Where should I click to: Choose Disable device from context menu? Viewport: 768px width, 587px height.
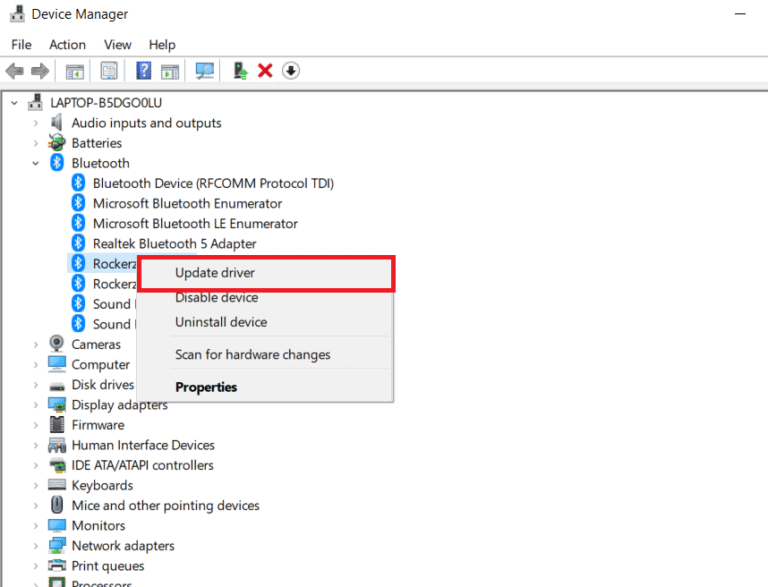pos(266,297)
